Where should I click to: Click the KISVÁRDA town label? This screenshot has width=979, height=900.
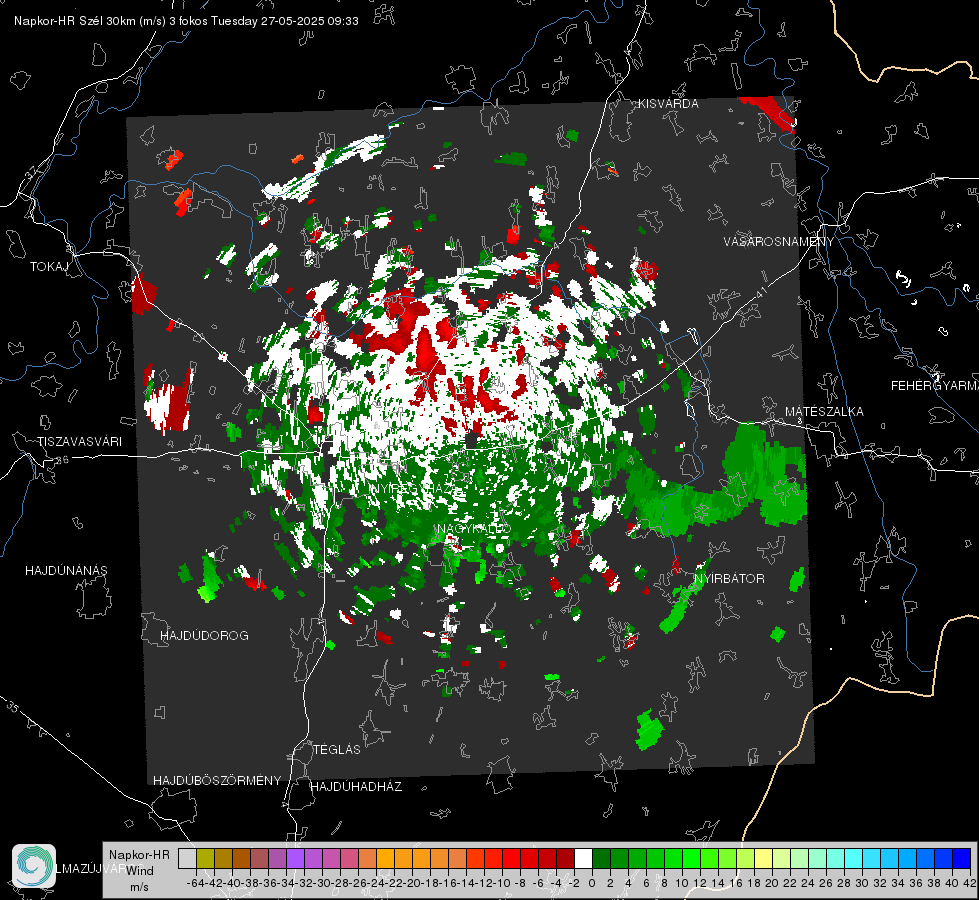[668, 104]
